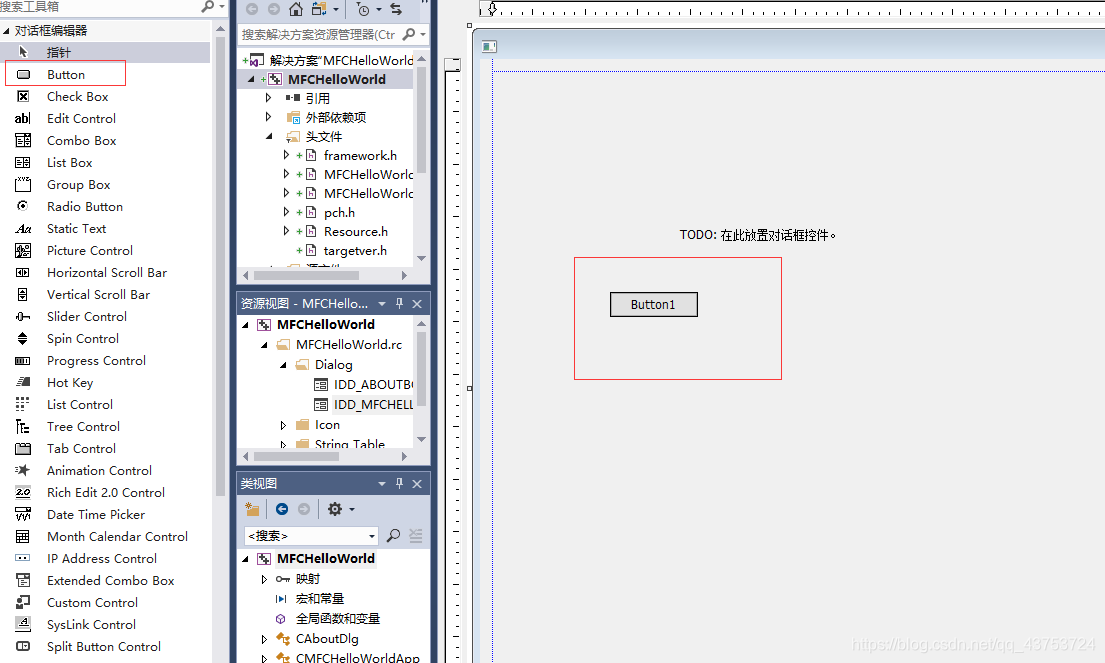Collapse the Dialog folder in Resource View

[x=283, y=365]
